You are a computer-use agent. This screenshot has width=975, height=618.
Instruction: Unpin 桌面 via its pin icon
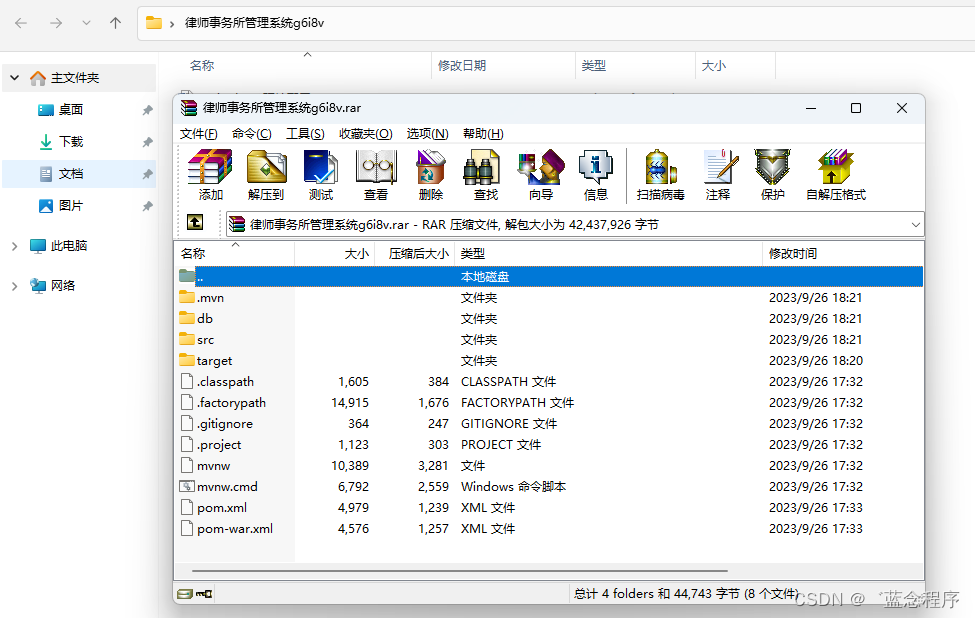tap(147, 110)
